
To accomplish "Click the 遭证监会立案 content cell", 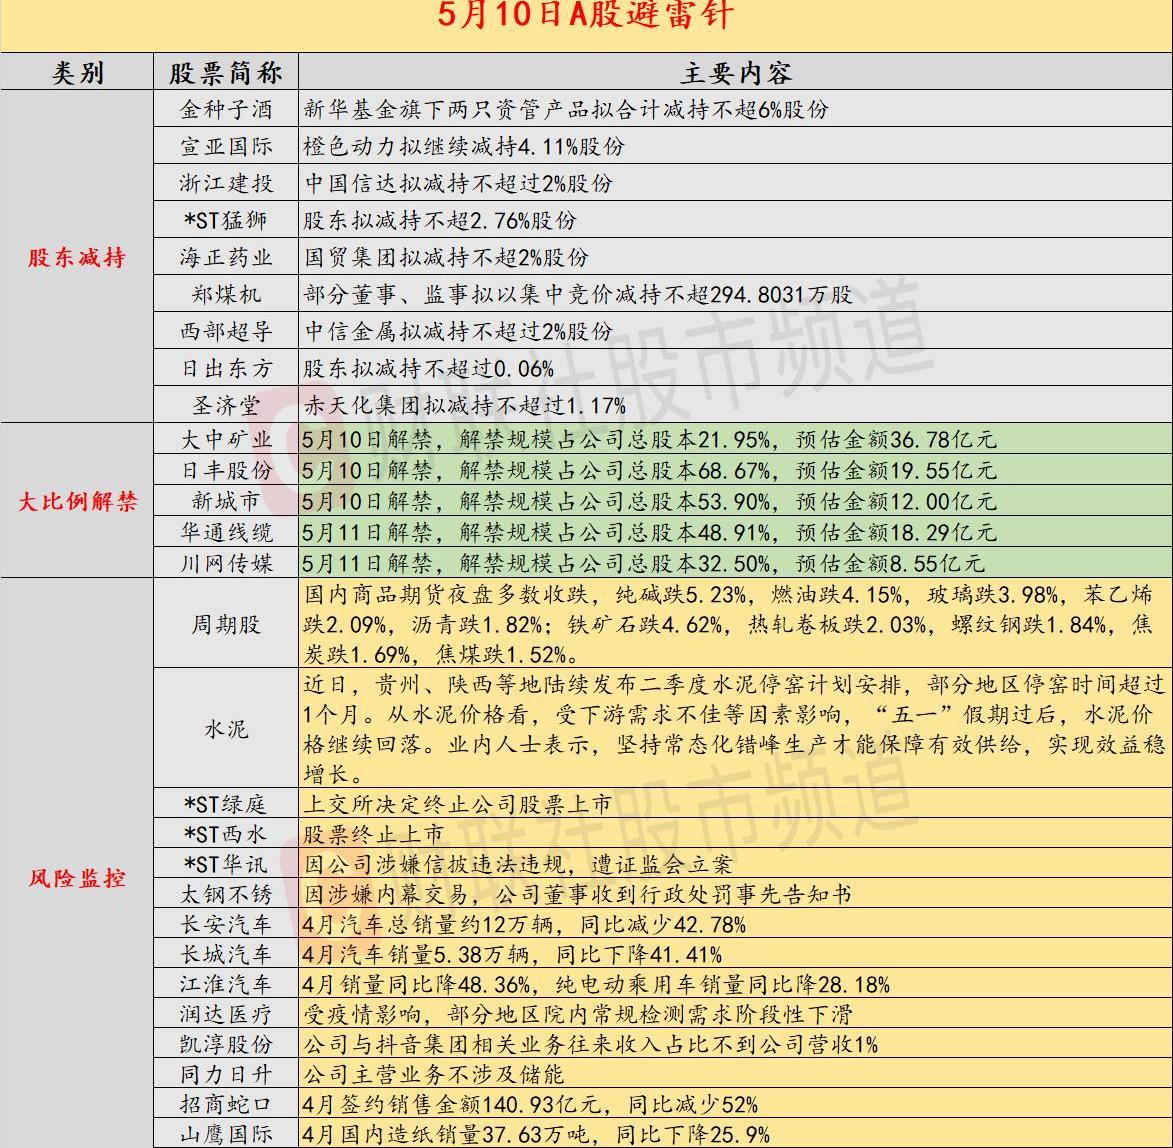I will click(735, 864).
